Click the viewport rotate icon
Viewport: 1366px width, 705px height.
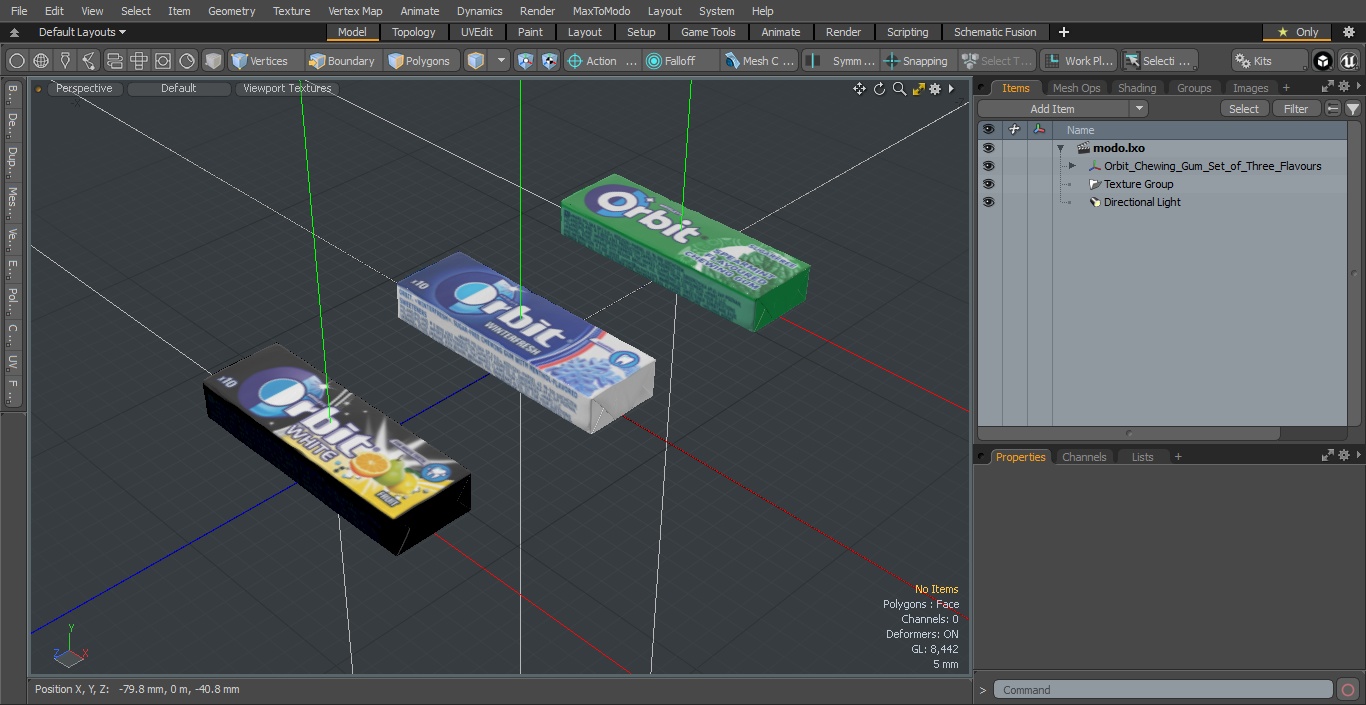point(880,89)
